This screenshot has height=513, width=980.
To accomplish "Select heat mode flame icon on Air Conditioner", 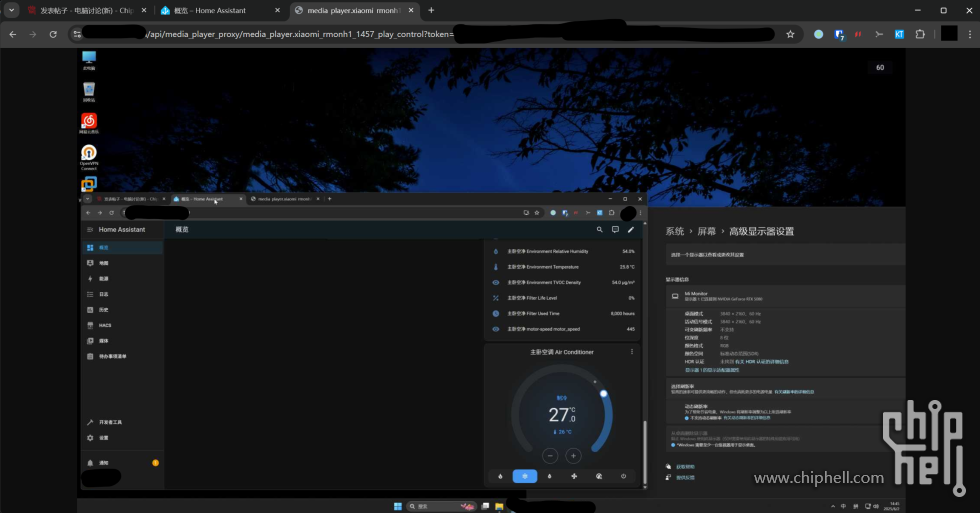I will [500, 476].
